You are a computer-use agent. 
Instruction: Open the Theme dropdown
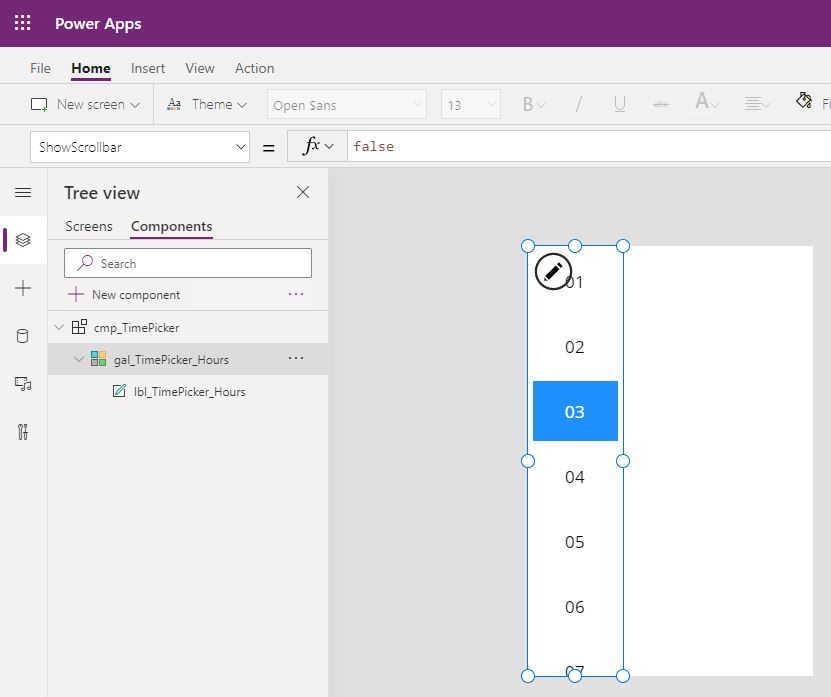(x=207, y=104)
